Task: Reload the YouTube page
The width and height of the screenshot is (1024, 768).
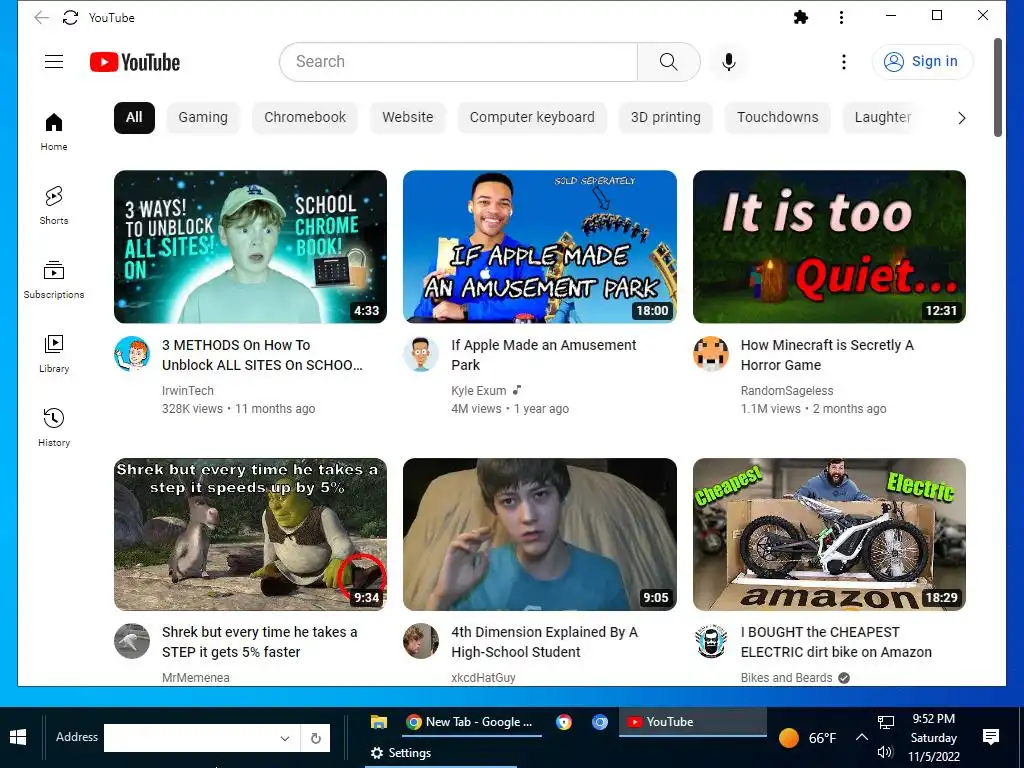Action: click(71, 18)
